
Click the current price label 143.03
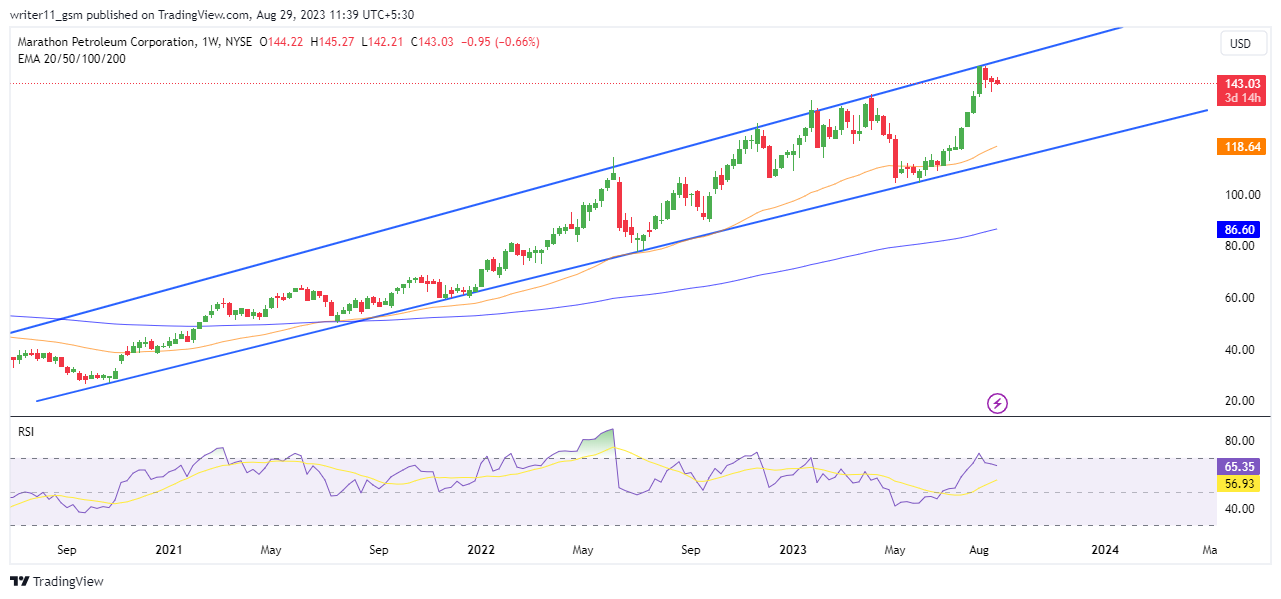pyautogui.click(x=1240, y=84)
